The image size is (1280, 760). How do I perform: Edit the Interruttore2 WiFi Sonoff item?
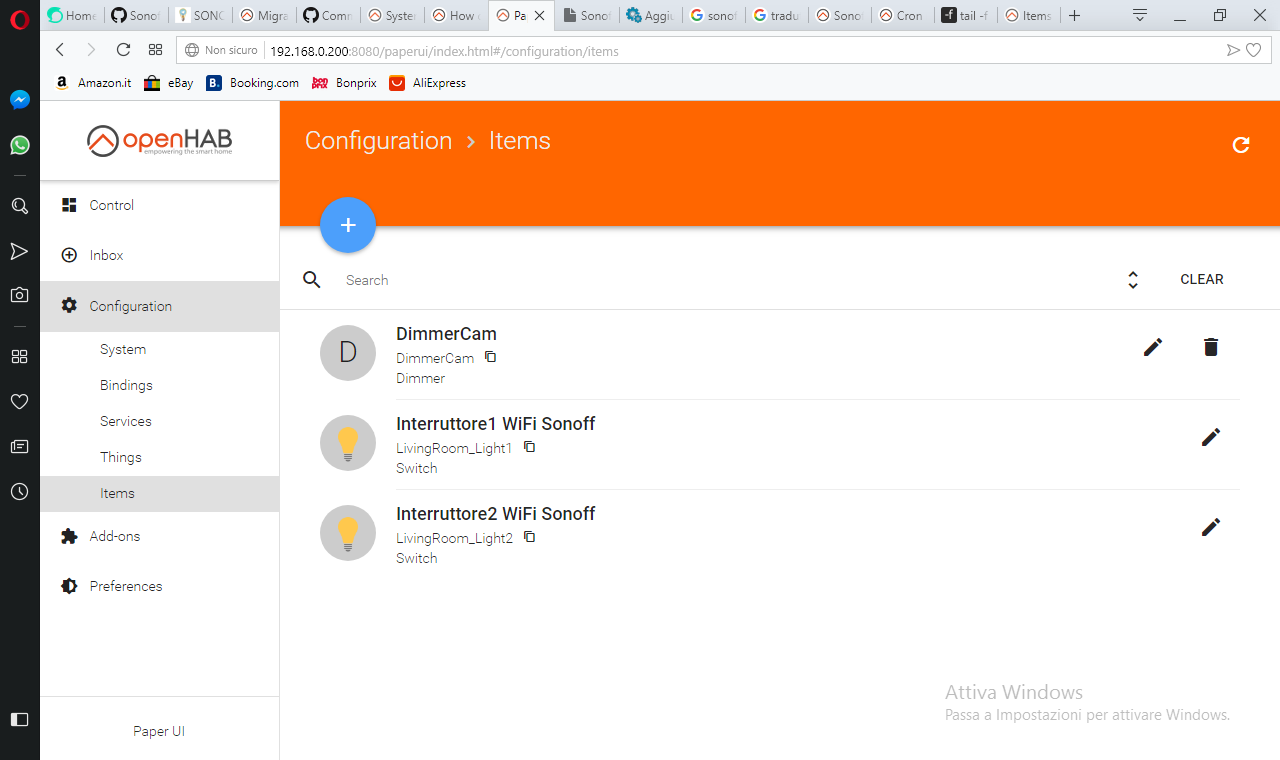1211,527
